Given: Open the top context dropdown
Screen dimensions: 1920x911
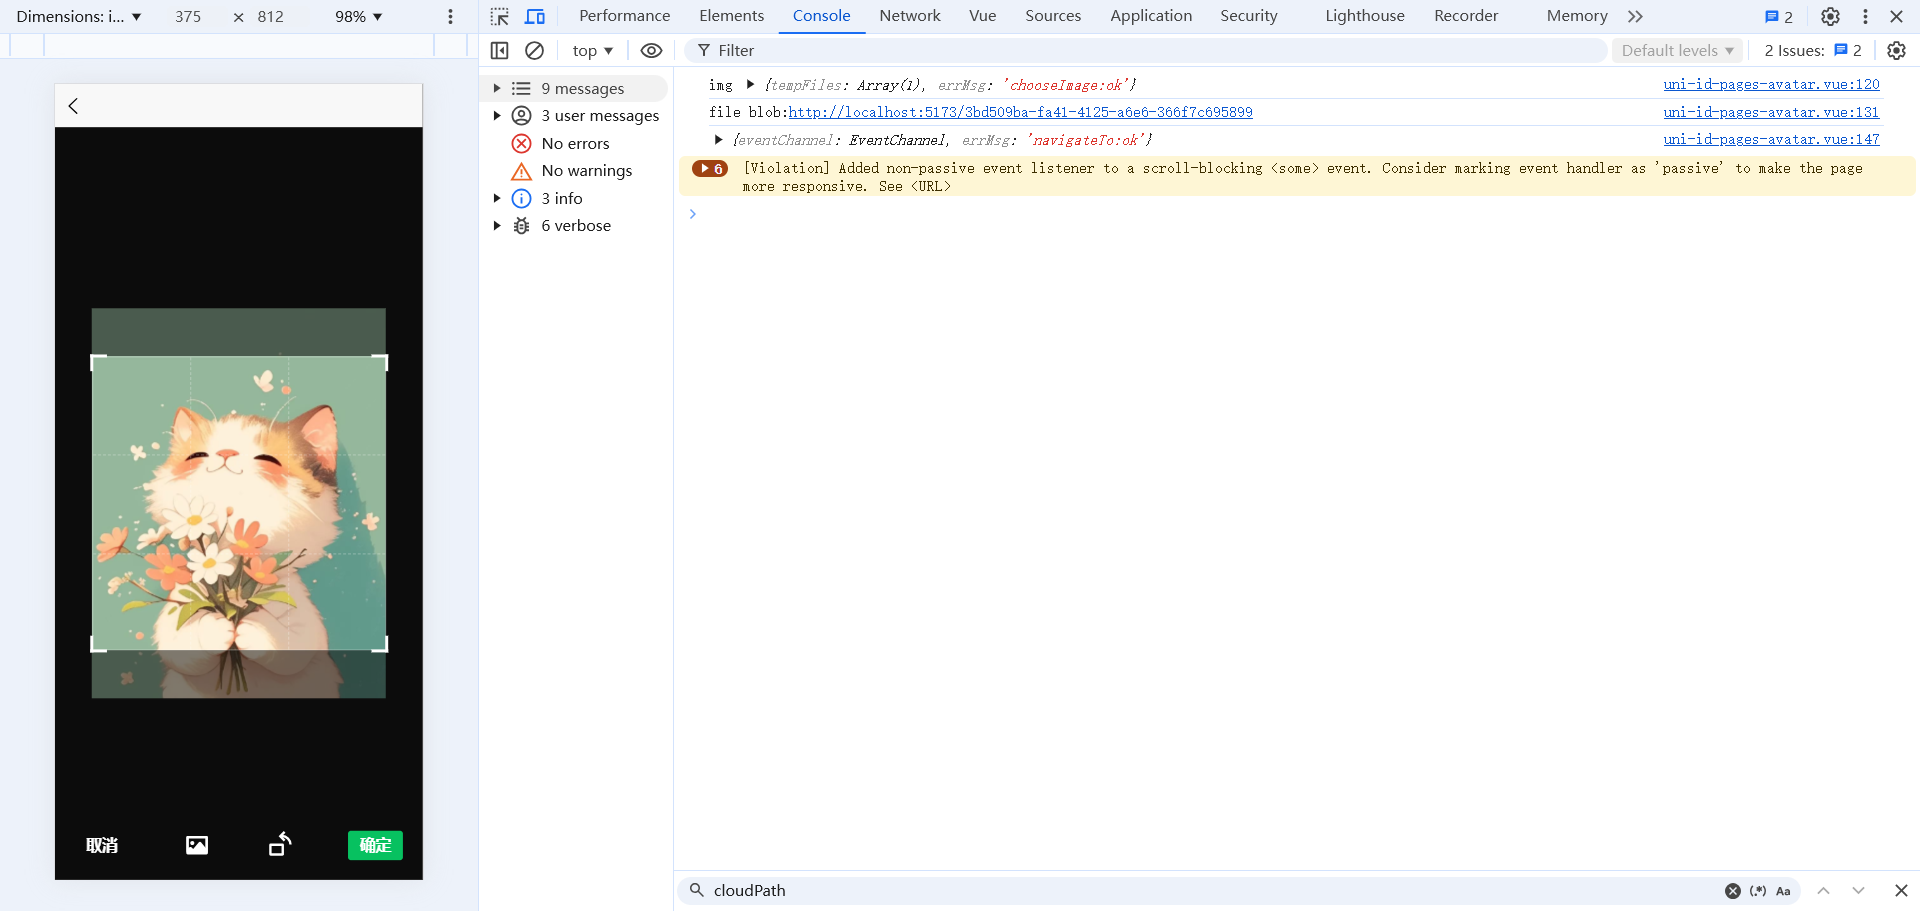Looking at the screenshot, I should [x=593, y=50].
